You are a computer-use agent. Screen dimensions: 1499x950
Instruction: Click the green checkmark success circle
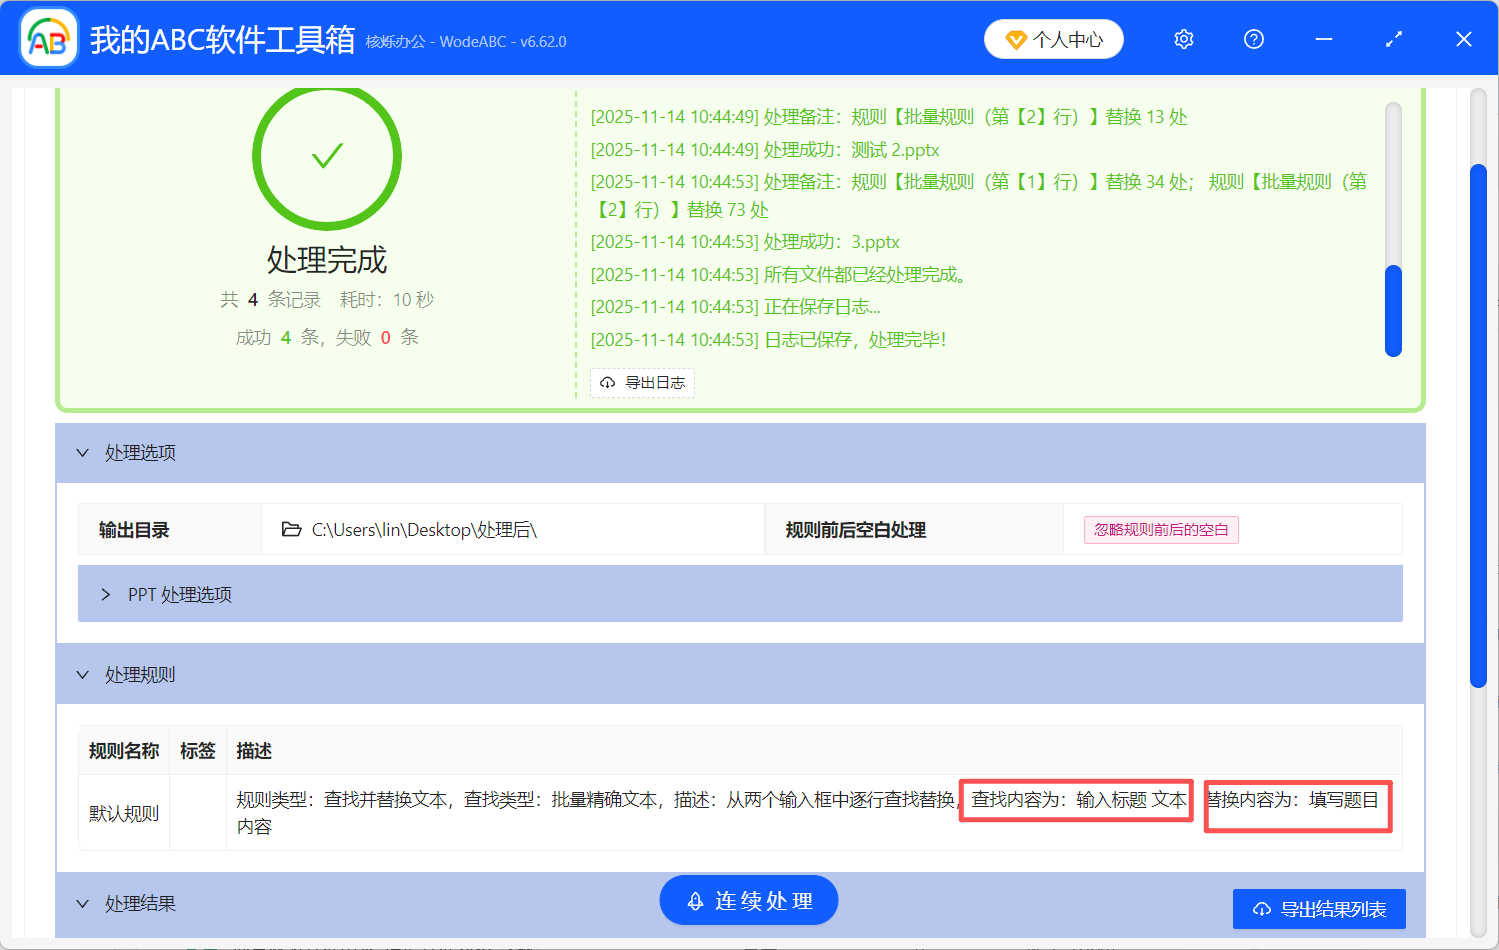(x=327, y=157)
